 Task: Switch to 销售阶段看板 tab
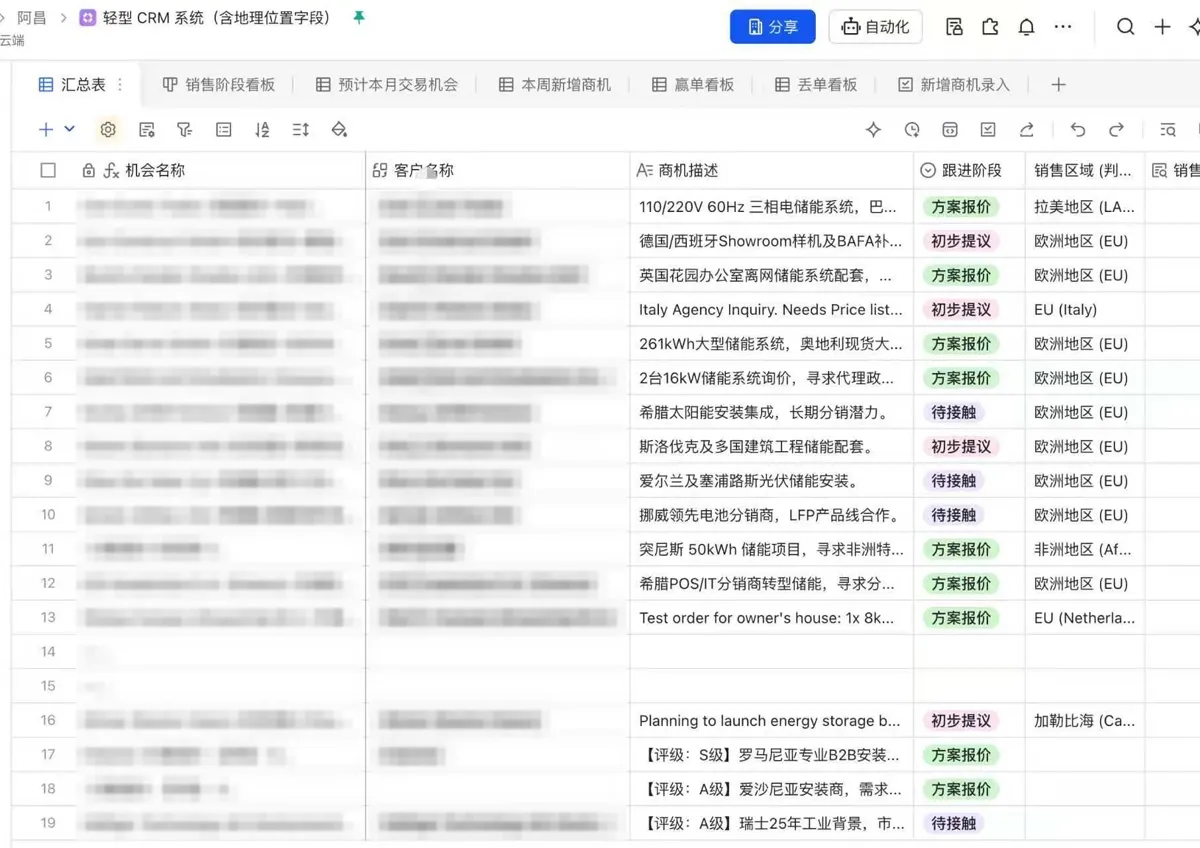[x=218, y=85]
